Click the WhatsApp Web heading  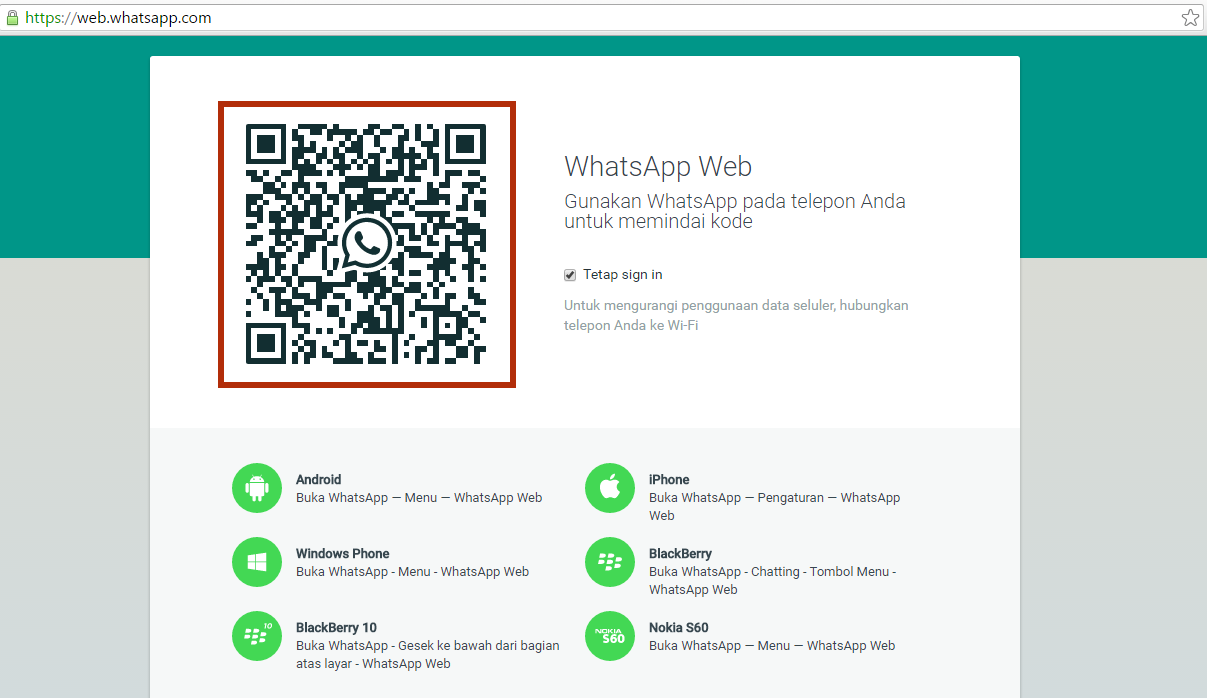[x=658, y=166]
